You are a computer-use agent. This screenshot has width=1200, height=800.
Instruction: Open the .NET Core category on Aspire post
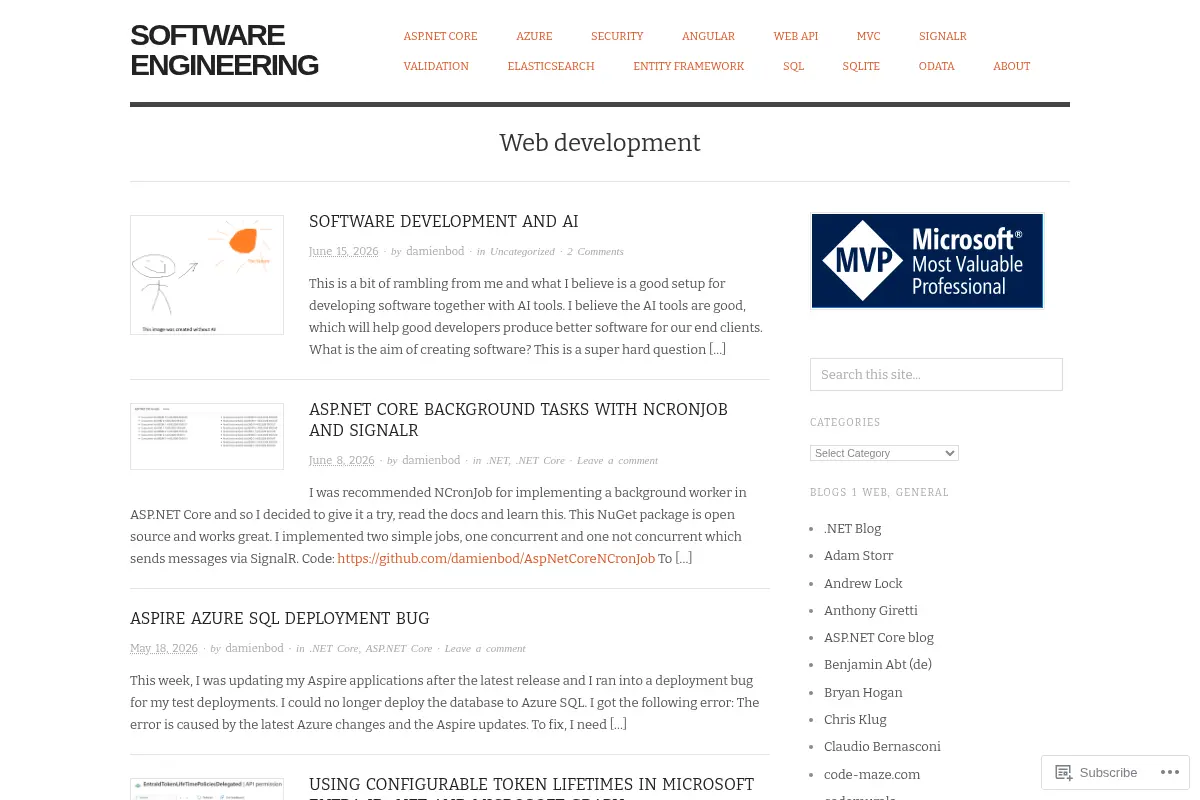[334, 648]
